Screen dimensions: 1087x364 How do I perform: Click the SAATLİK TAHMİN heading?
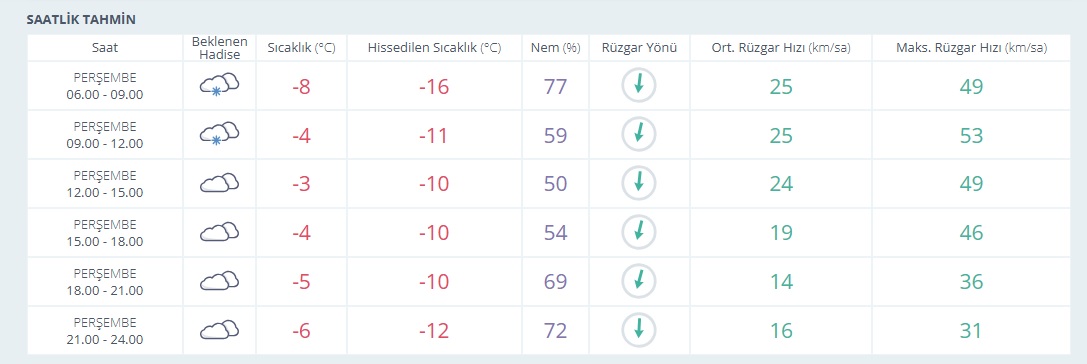(81, 19)
